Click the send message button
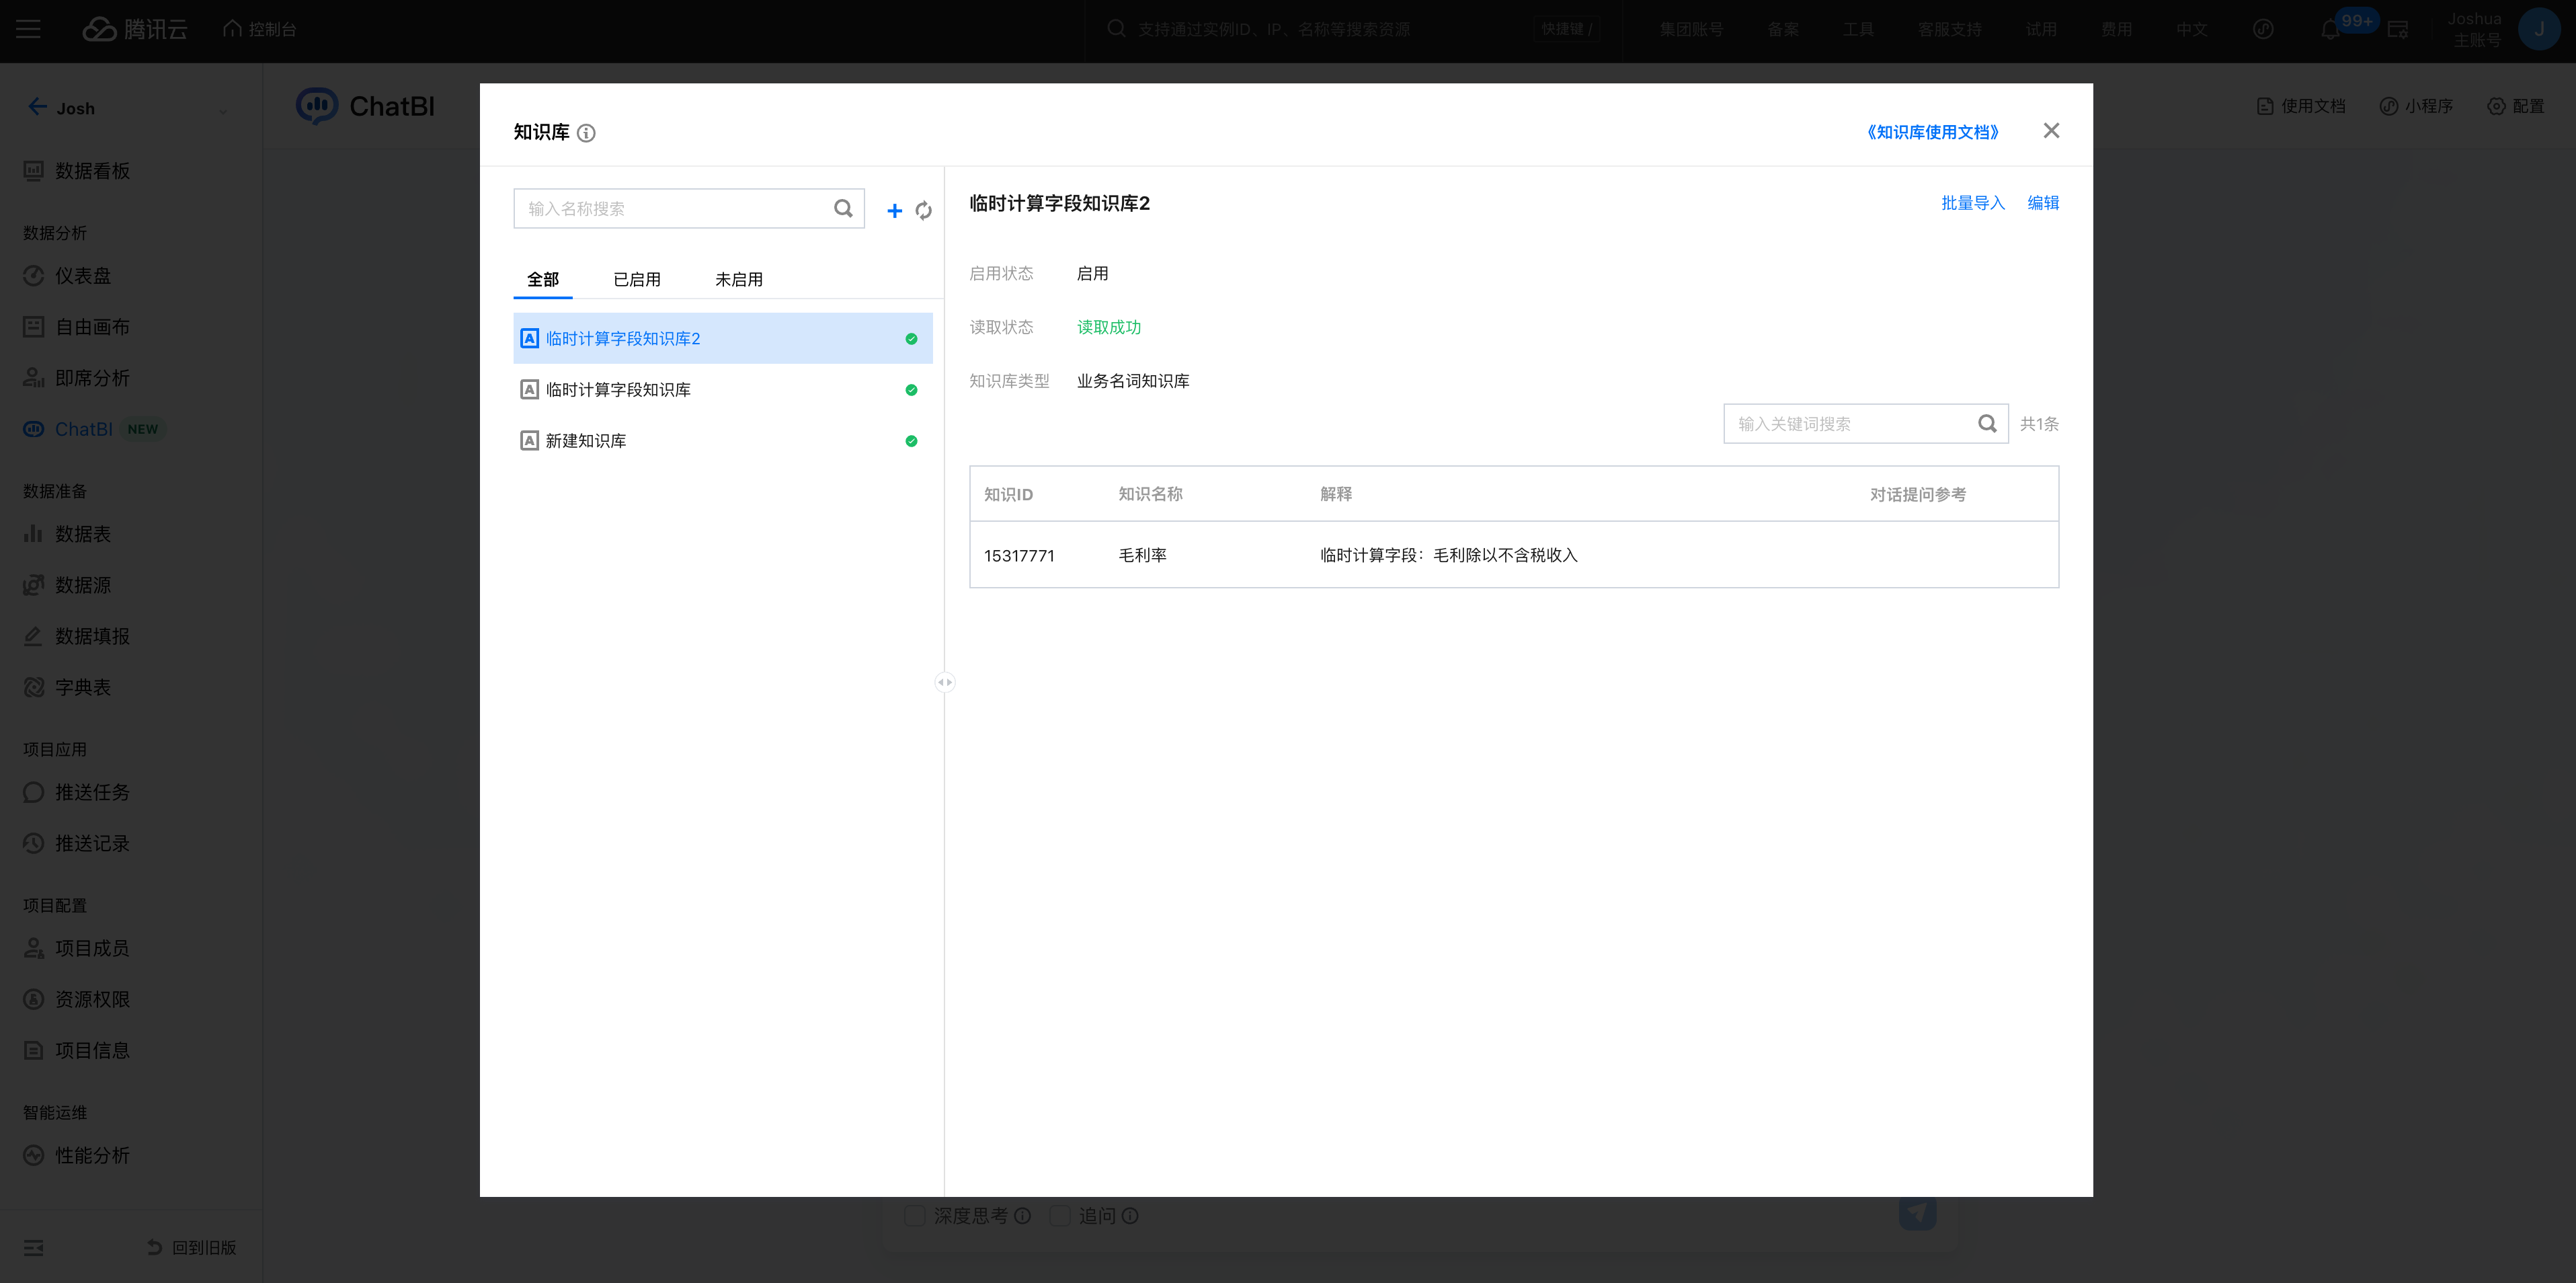Viewport: 2576px width, 1283px height. click(1917, 1213)
